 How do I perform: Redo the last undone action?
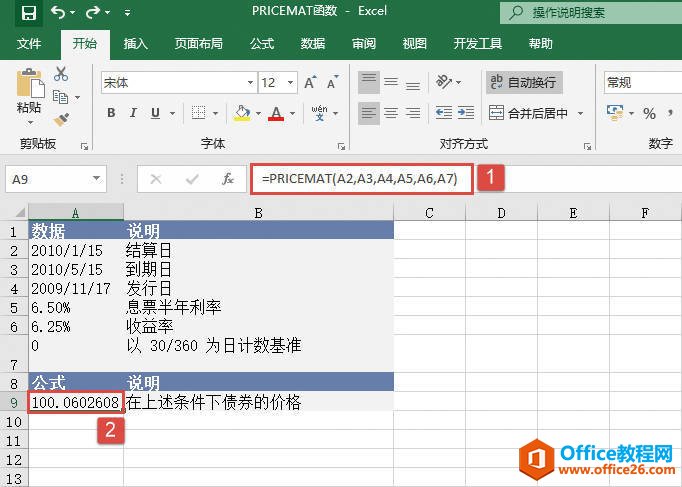(93, 13)
